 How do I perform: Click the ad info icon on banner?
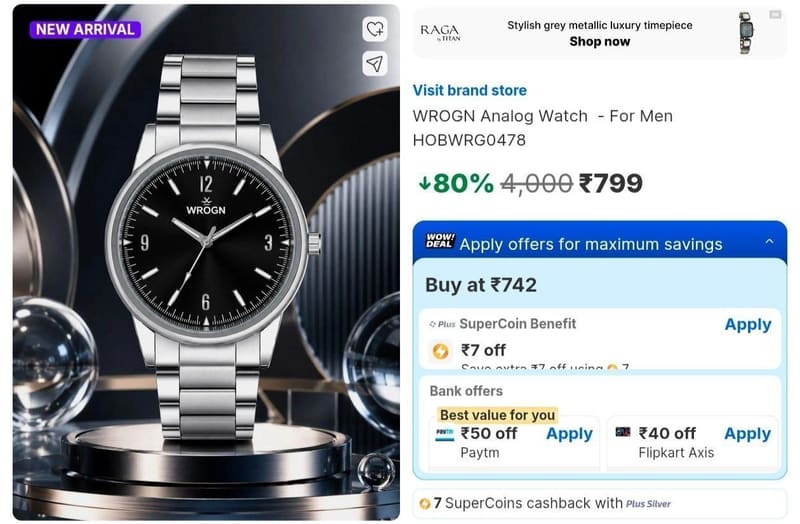775,14
